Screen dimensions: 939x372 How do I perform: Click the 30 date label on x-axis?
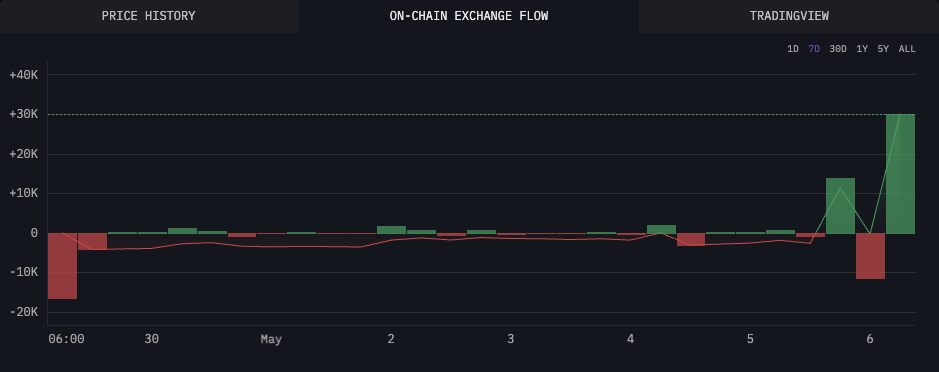[x=152, y=339]
